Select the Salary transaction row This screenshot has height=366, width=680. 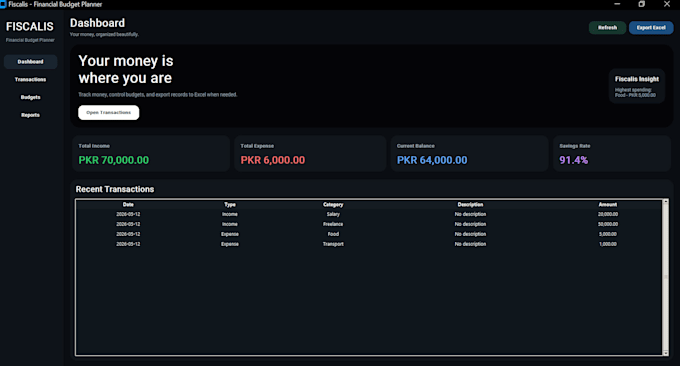pyautogui.click(x=369, y=214)
